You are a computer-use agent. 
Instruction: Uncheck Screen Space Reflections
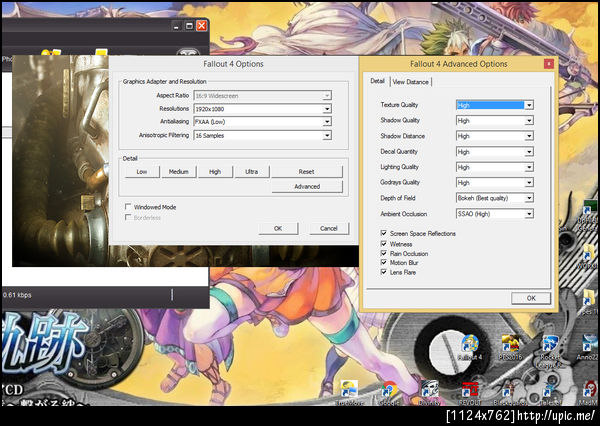tap(383, 233)
